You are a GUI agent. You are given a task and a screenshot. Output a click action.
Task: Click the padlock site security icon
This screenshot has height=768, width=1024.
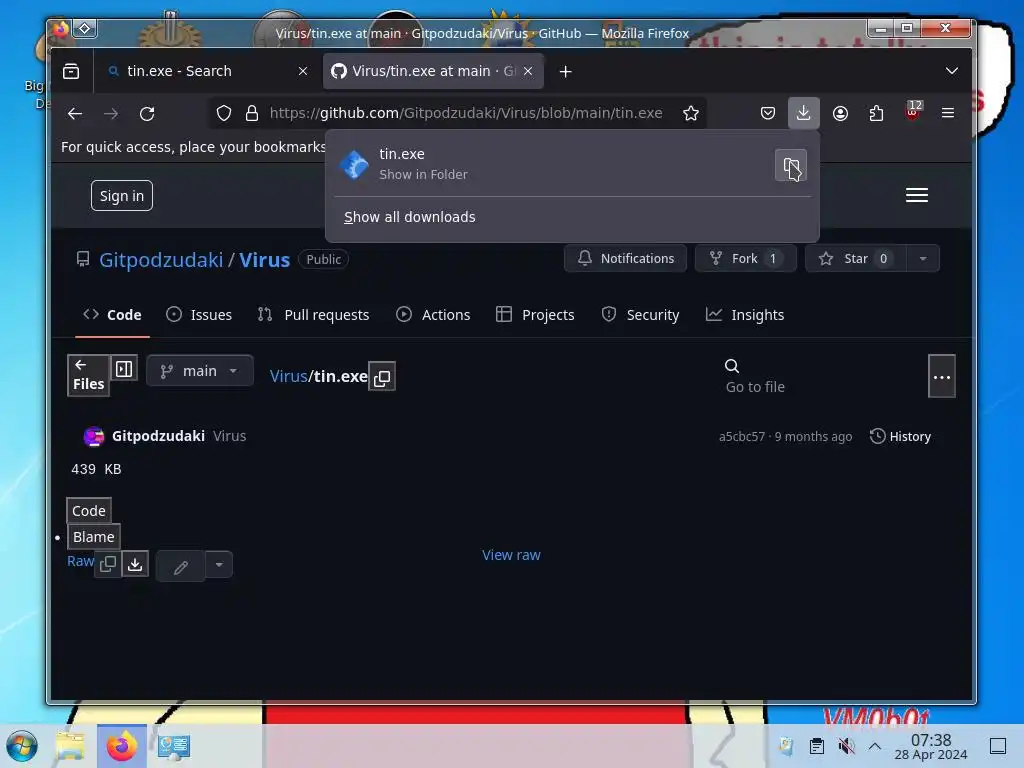pos(251,114)
